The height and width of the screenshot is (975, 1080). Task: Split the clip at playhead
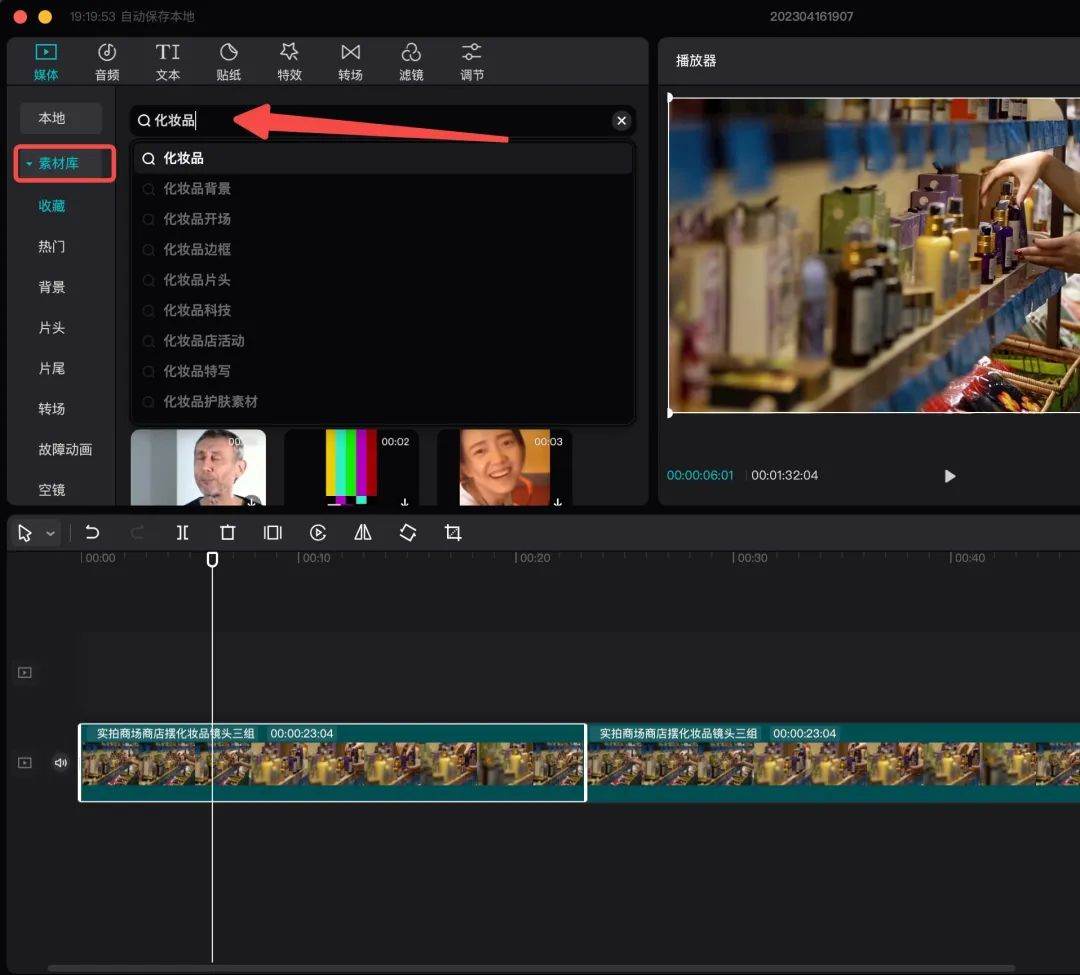pos(183,532)
